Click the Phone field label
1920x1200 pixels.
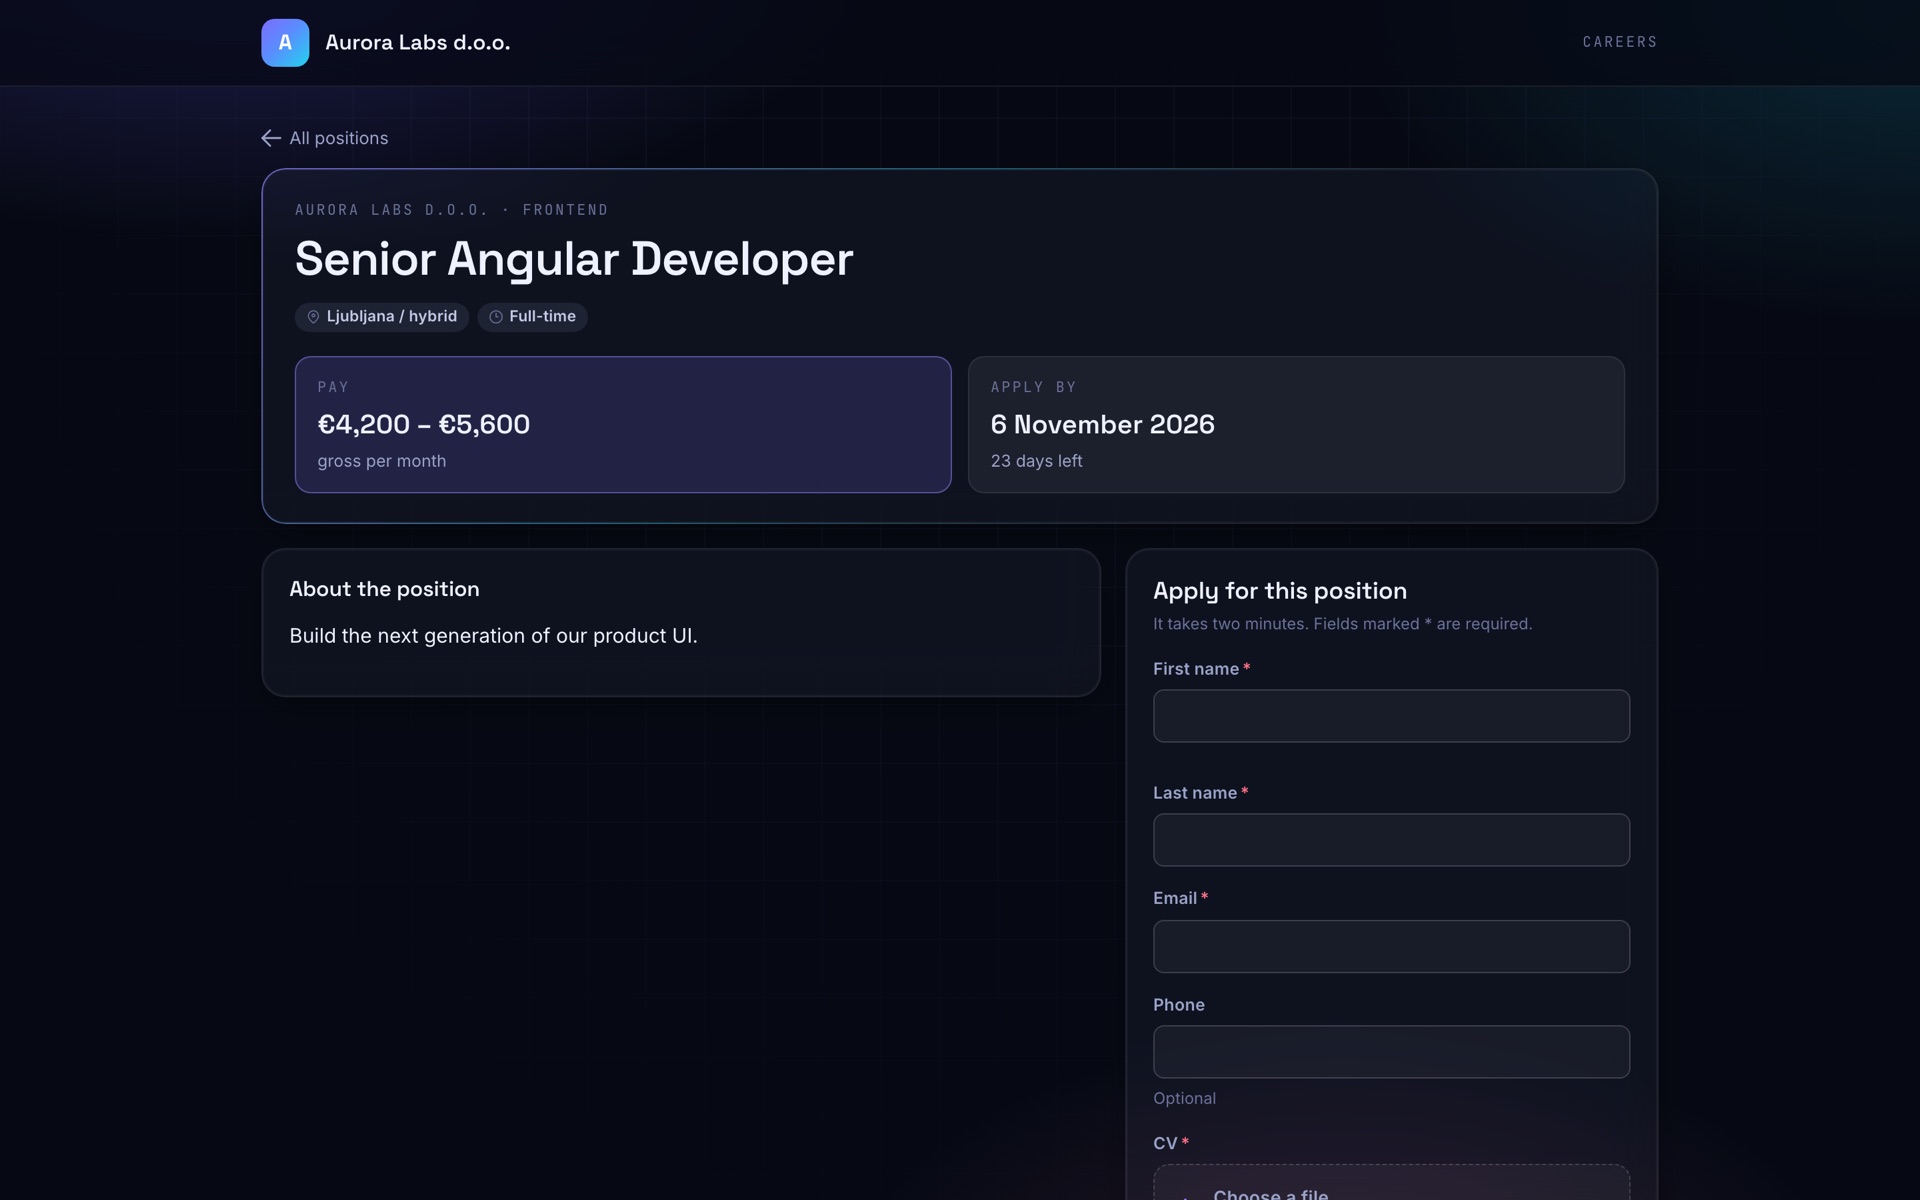[1179, 1005]
